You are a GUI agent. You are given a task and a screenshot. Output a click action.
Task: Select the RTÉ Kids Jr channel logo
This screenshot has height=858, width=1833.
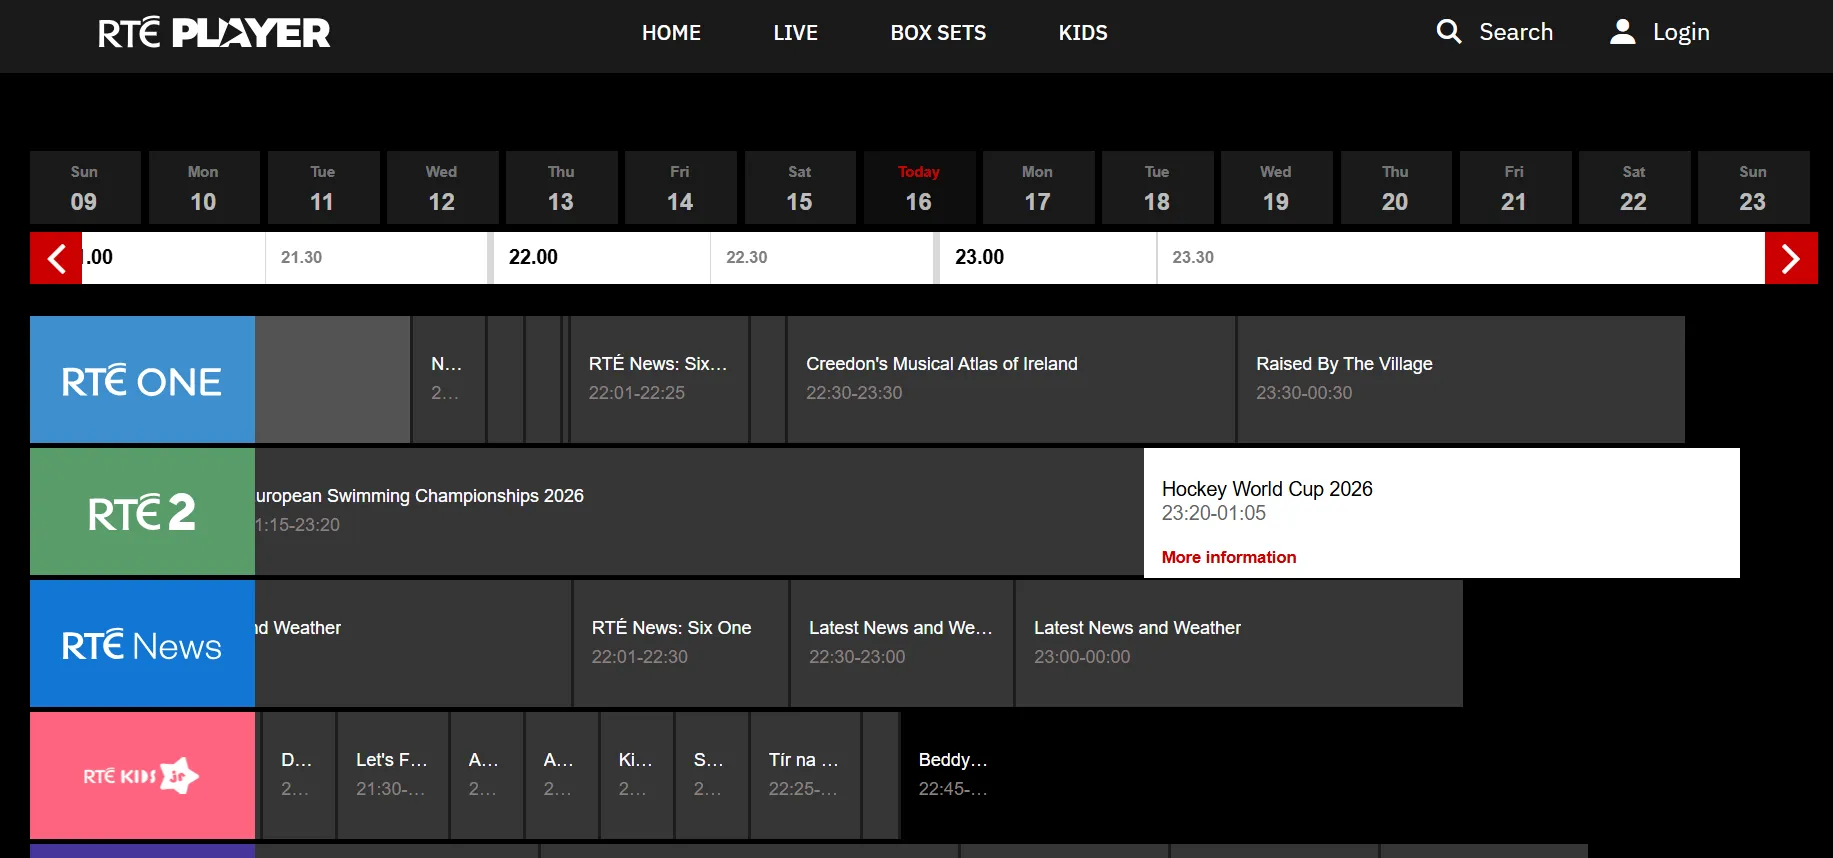coord(142,776)
